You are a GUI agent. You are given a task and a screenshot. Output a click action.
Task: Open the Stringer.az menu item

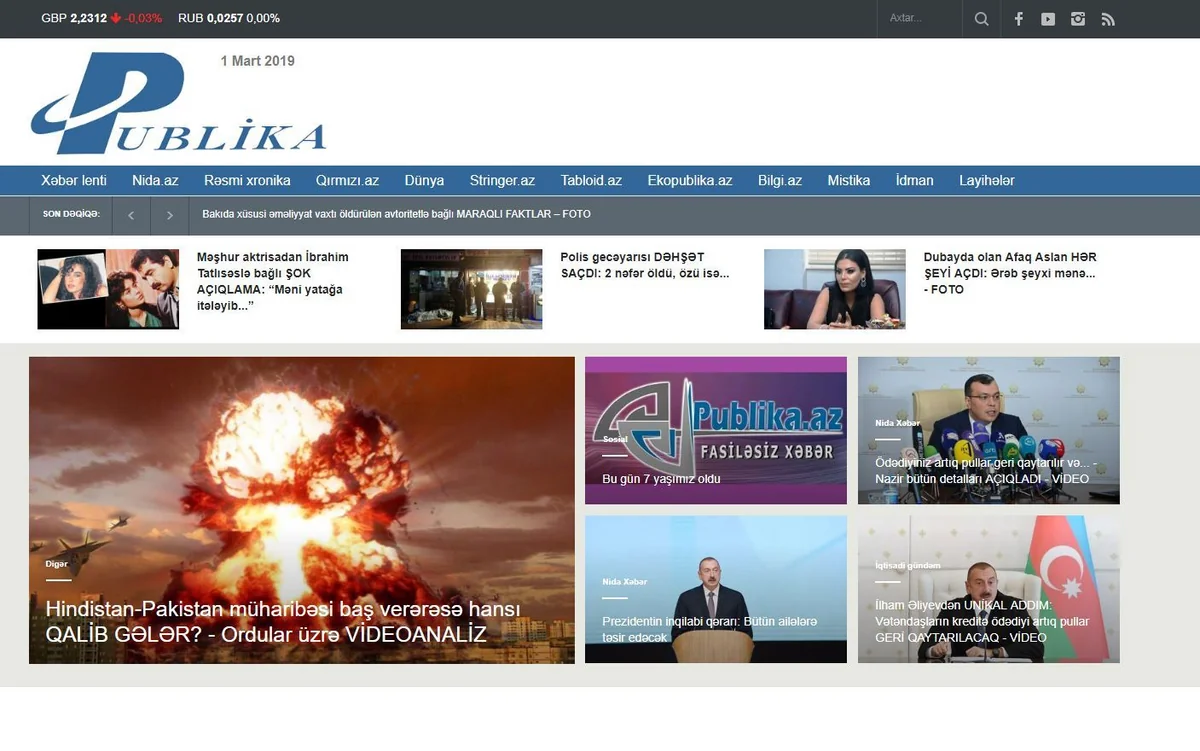502,181
